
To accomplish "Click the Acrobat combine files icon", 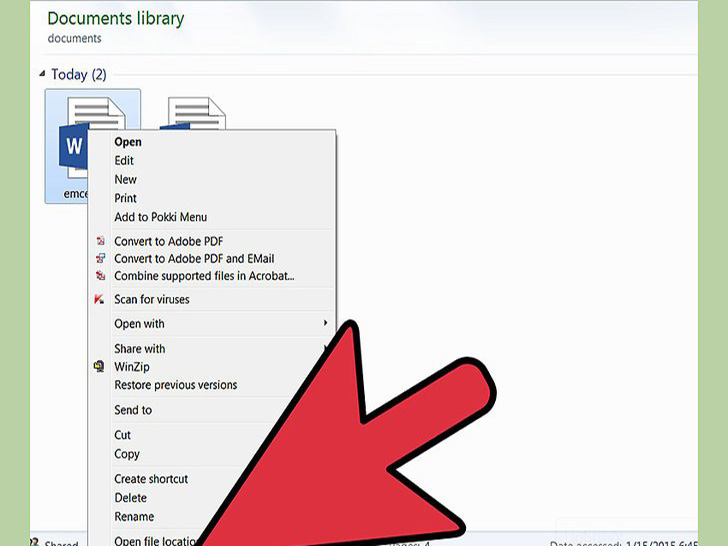I will click(x=100, y=276).
